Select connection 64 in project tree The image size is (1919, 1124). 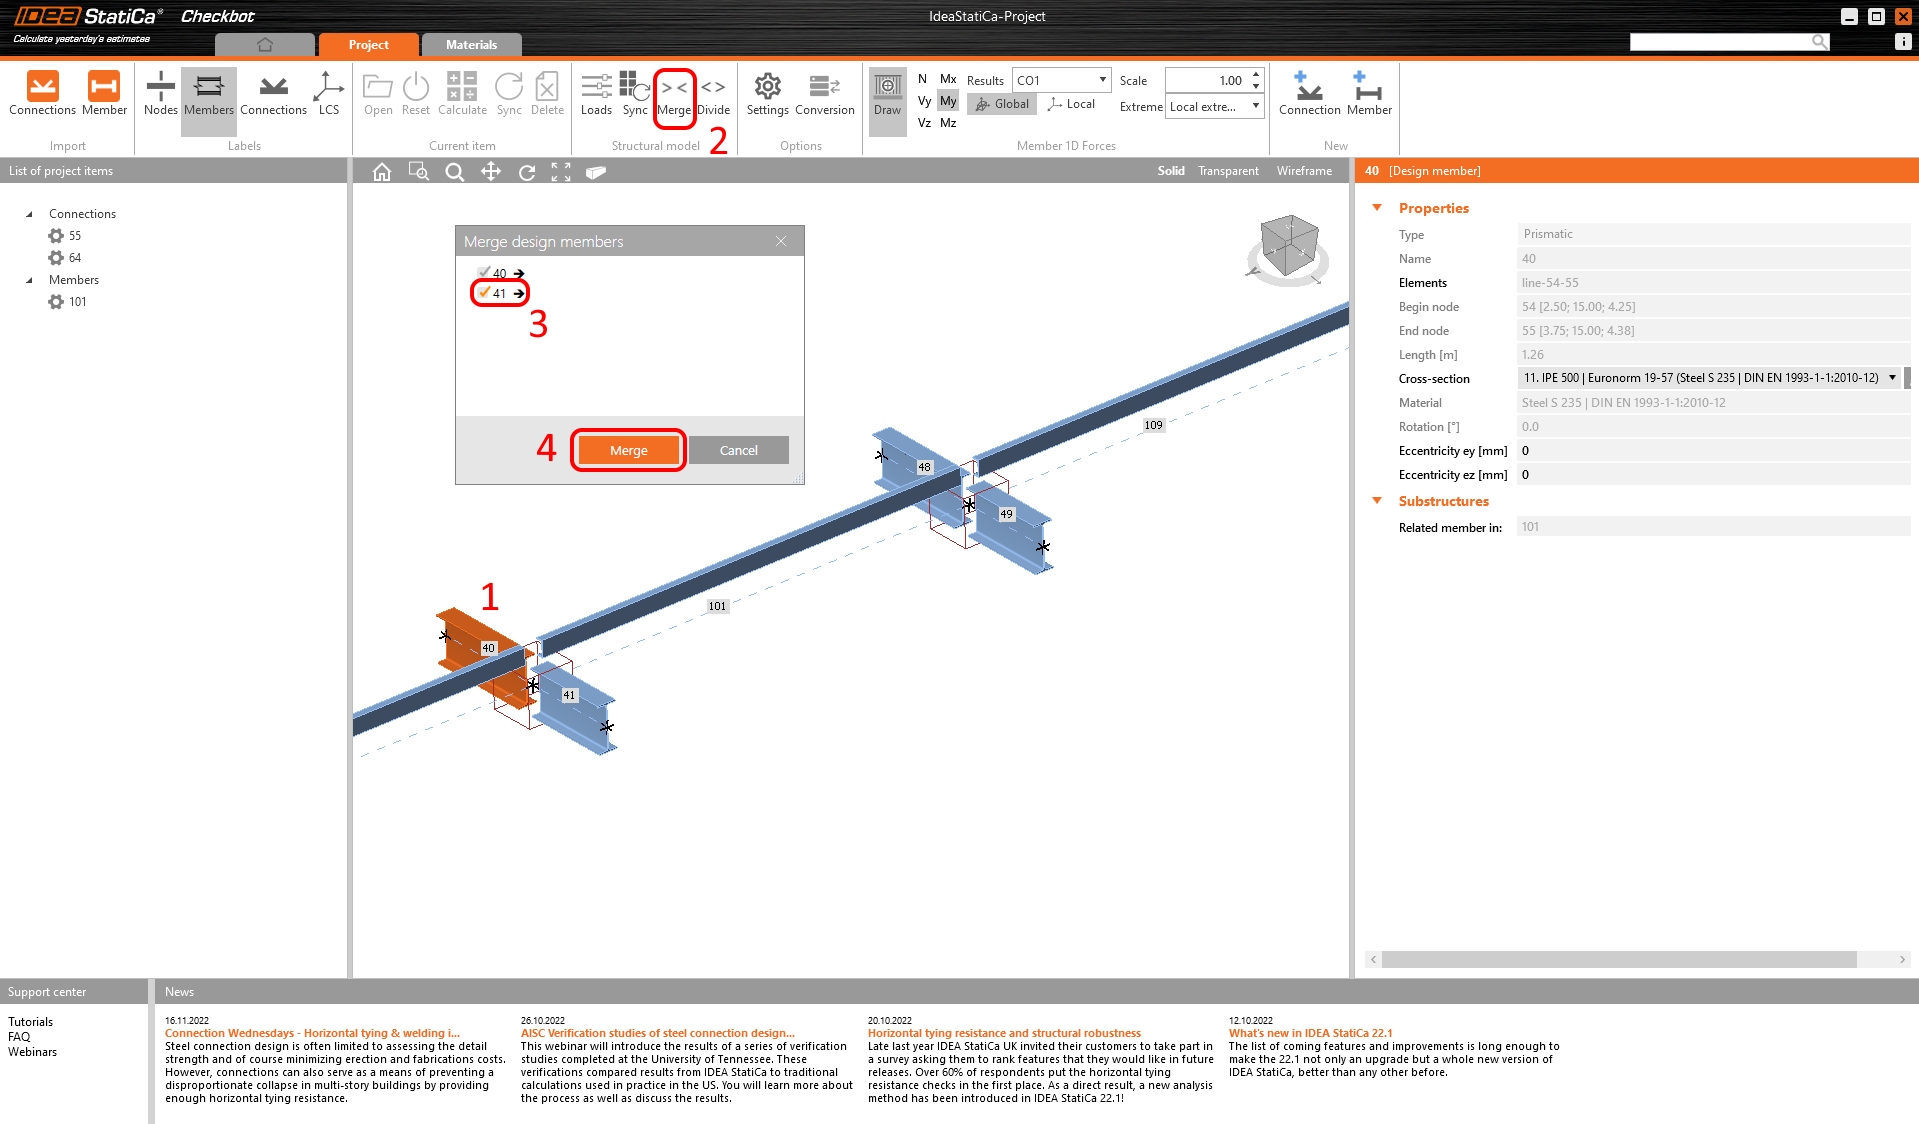pos(66,258)
